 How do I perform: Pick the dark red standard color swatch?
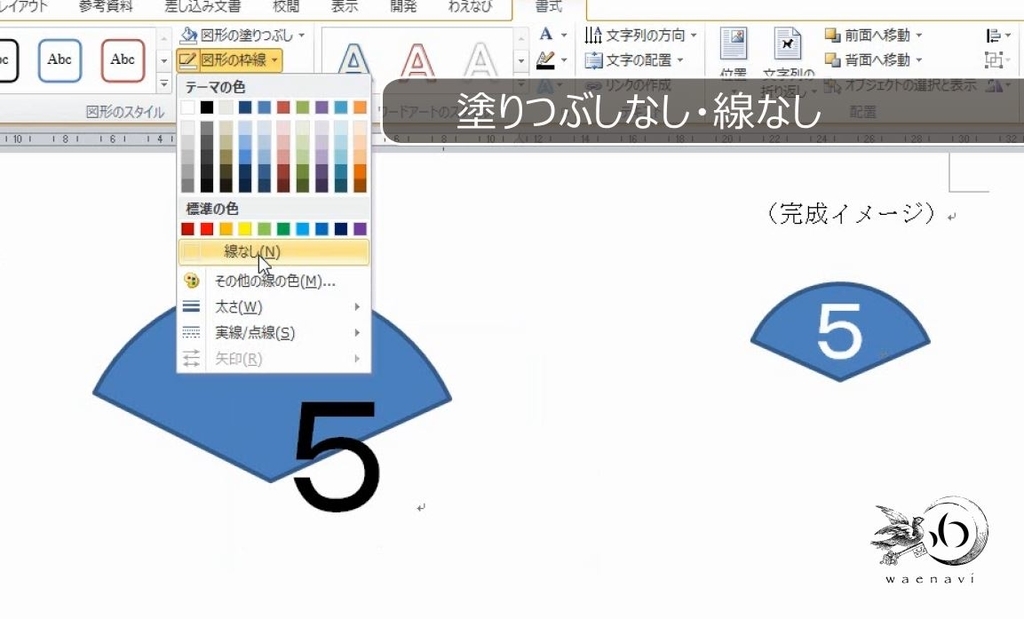click(x=187, y=228)
